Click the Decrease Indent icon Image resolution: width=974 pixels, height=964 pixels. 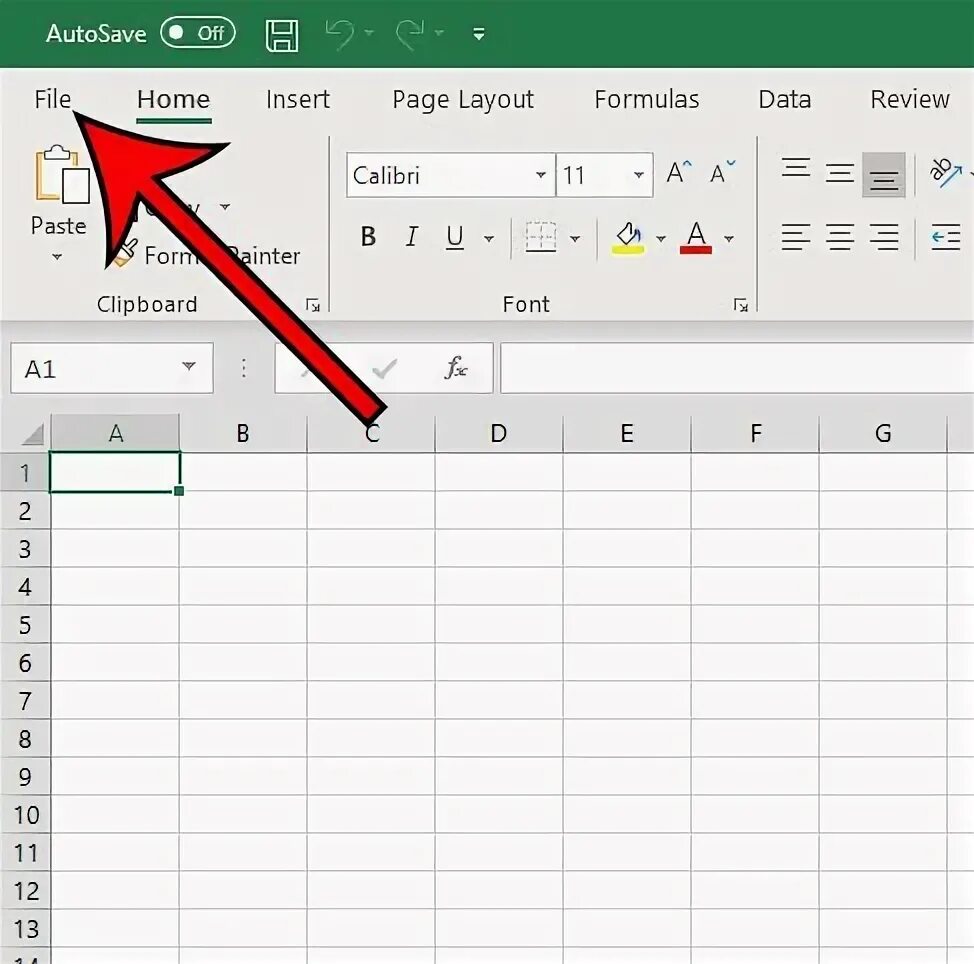(x=946, y=237)
